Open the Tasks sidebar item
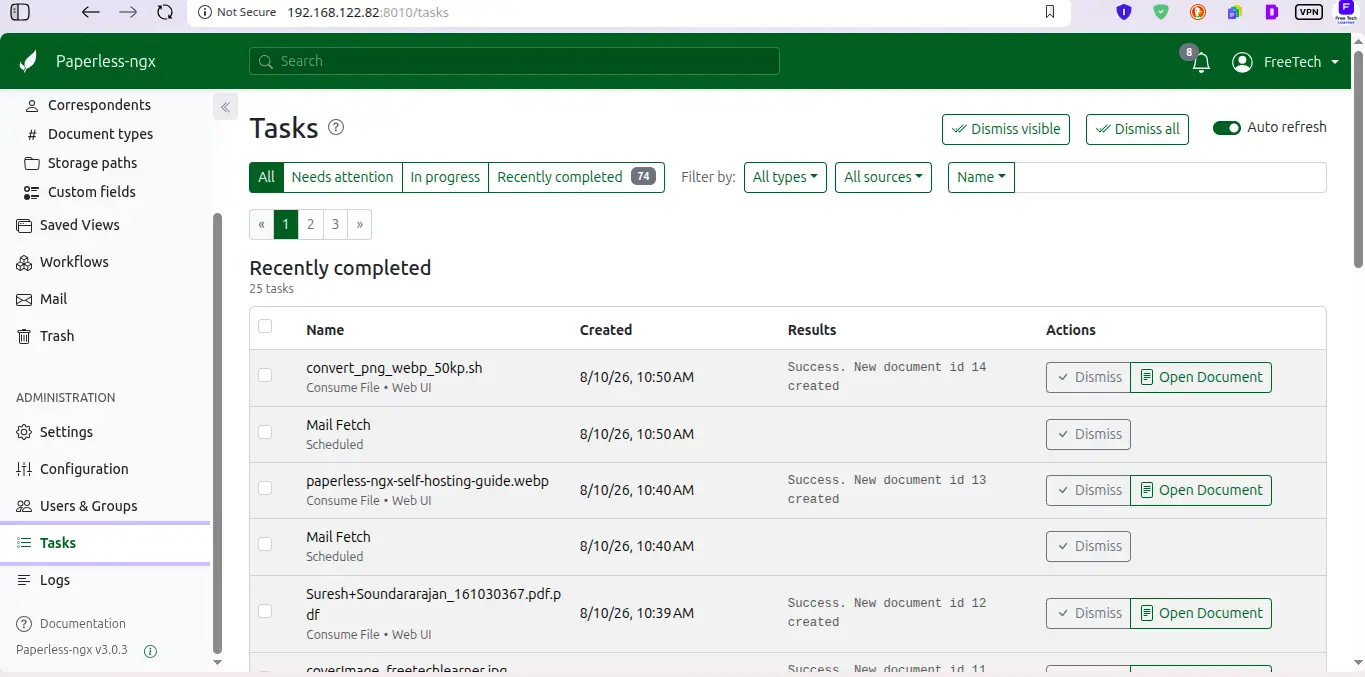1365x677 pixels. (x=105, y=543)
